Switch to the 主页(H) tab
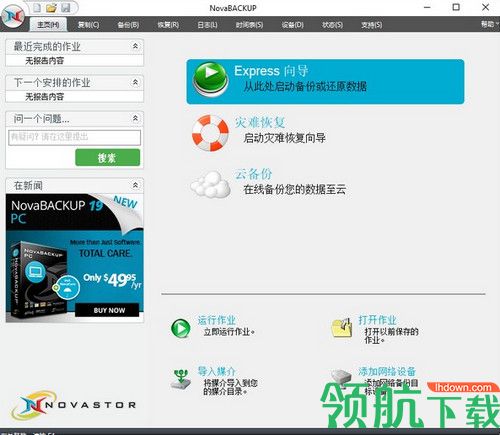This screenshot has width=500, height=435. coord(48,25)
